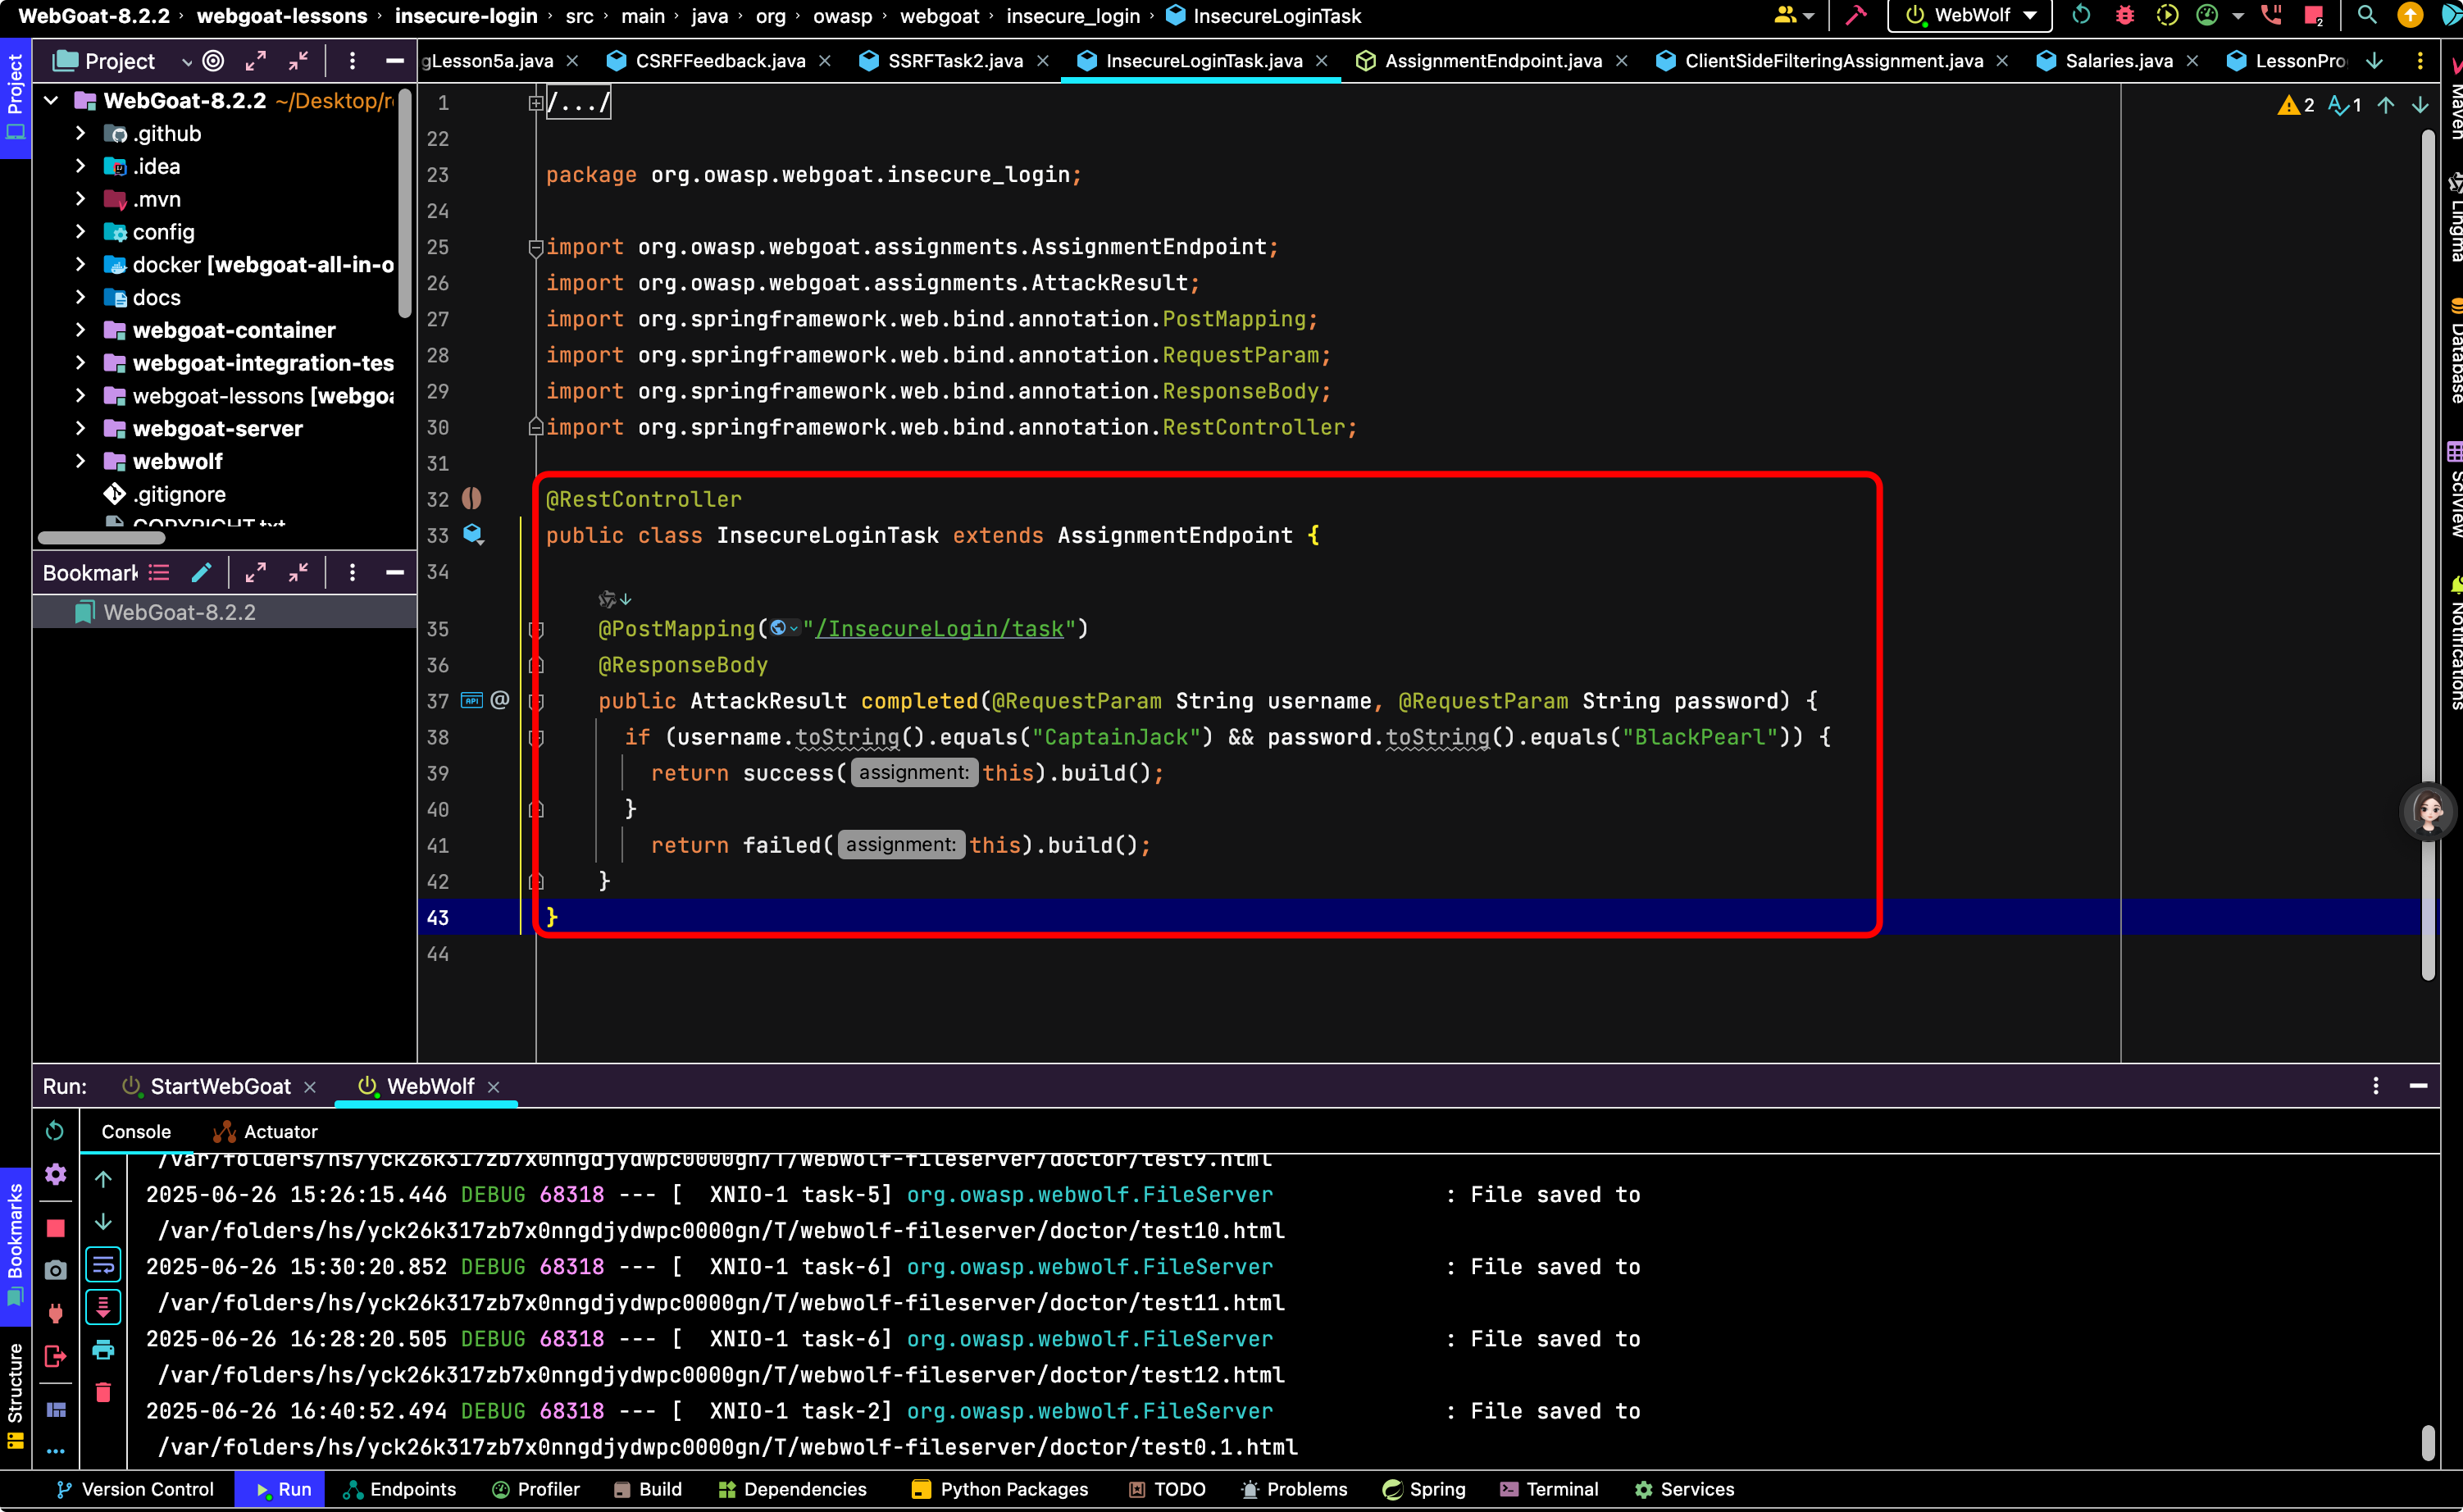Click the webgoat-lessons breadcrumb
2463x1512 pixels.
(x=282, y=16)
